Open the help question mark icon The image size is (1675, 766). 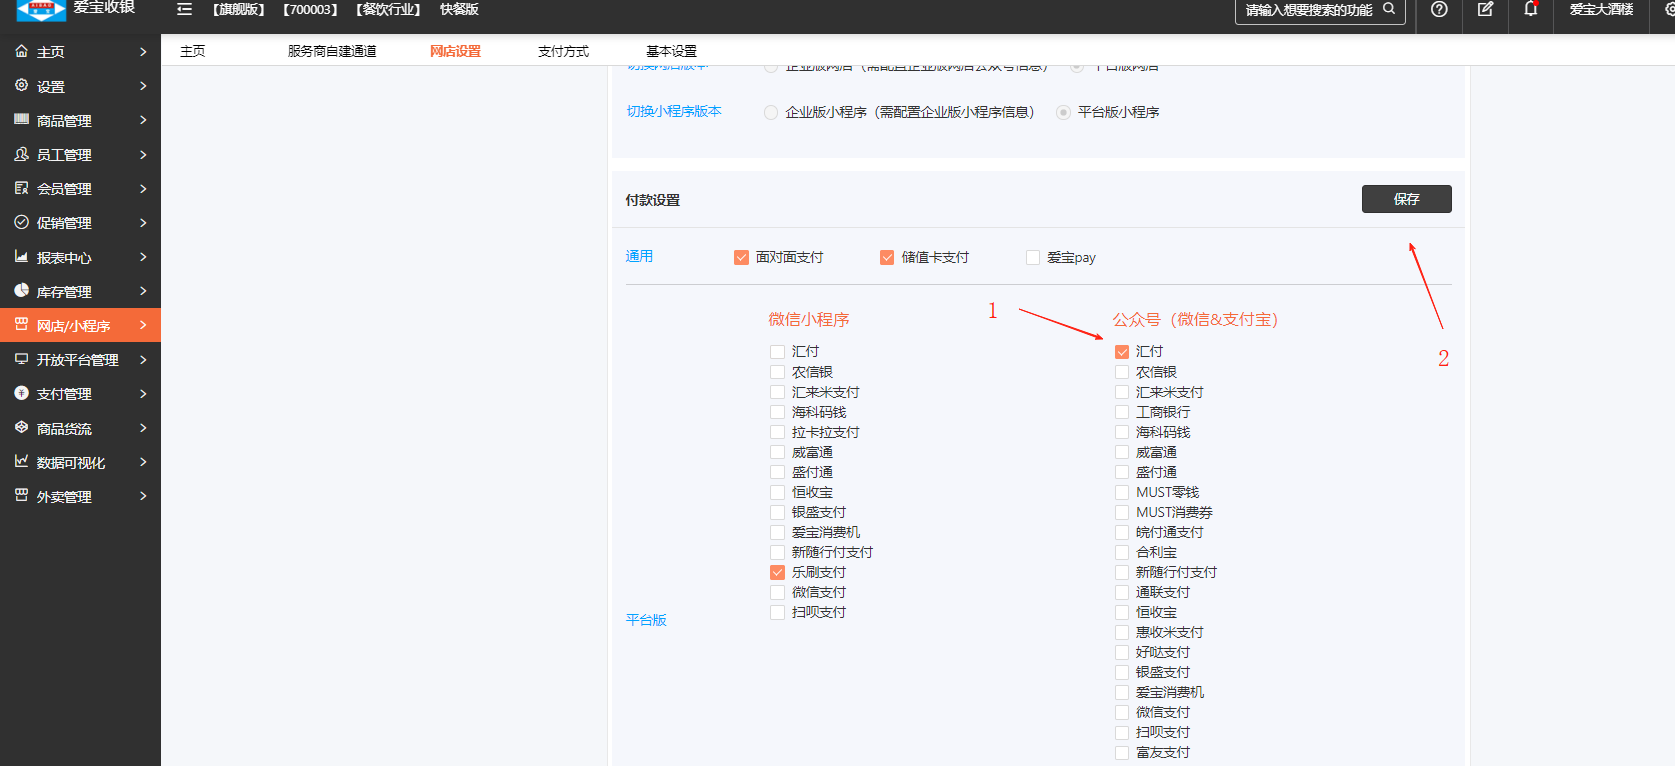point(1439,9)
